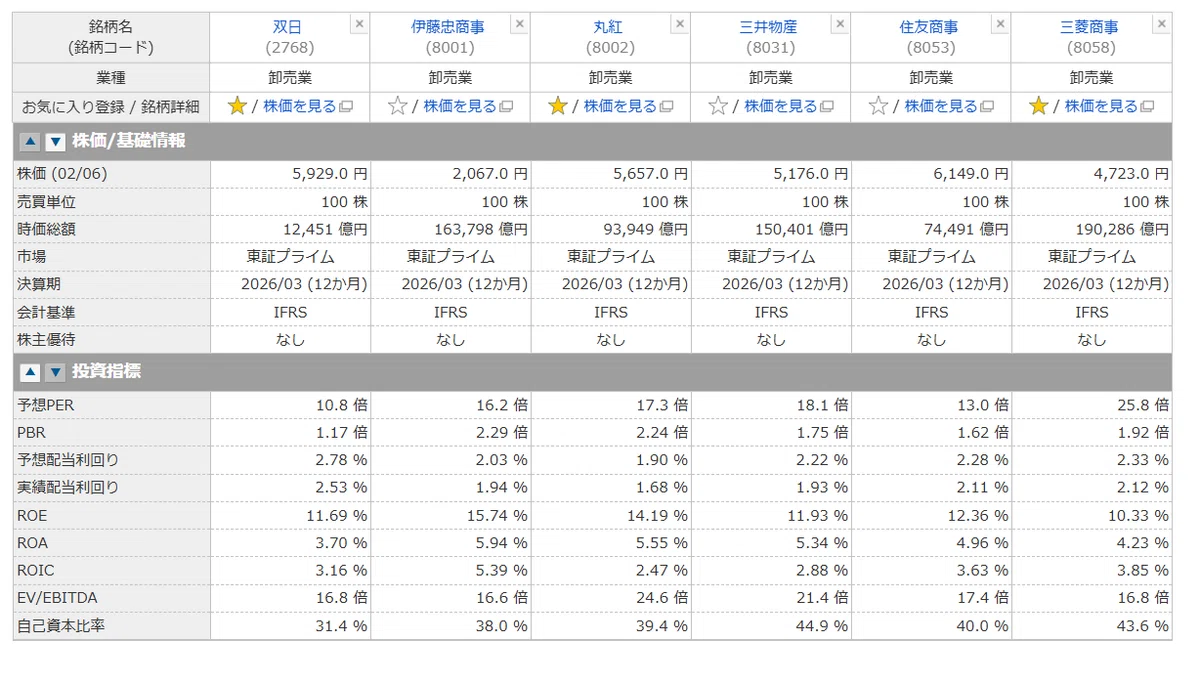This screenshot has height=681, width=1200.
Task: Click 伊藤忠商事 market cap 163,798 億円
Action: point(481,229)
